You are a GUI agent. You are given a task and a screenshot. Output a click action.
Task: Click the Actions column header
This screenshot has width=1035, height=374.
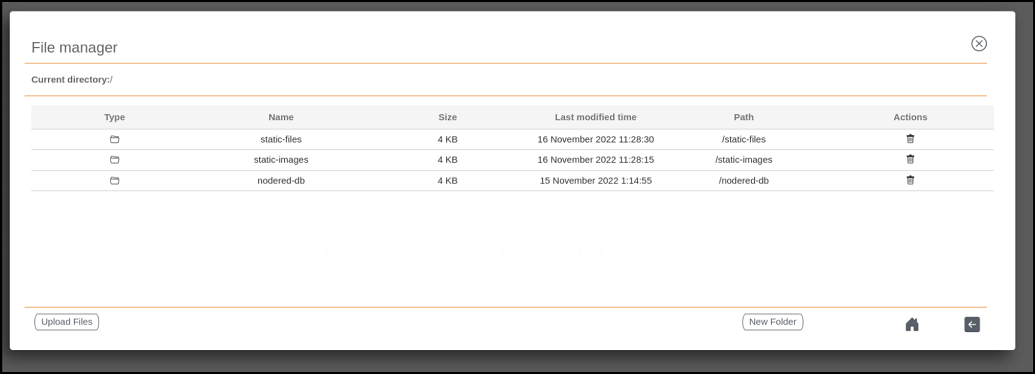910,117
